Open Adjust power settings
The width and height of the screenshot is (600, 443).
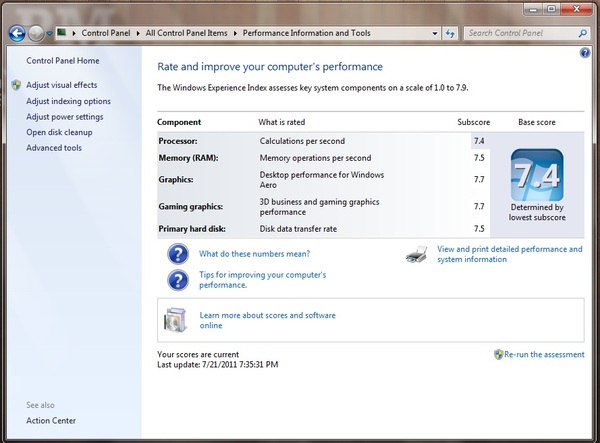65,117
